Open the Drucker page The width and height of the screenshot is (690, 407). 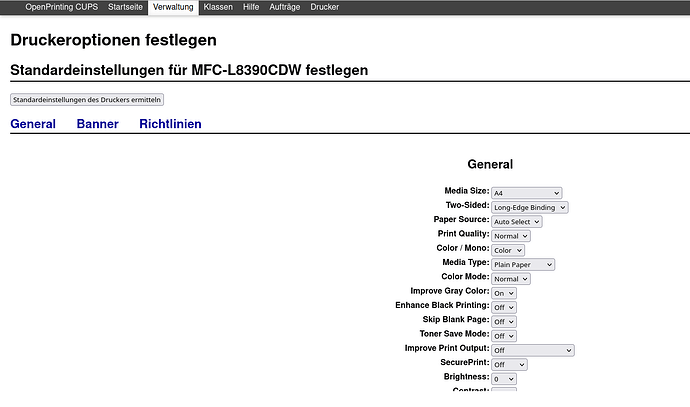coord(325,7)
